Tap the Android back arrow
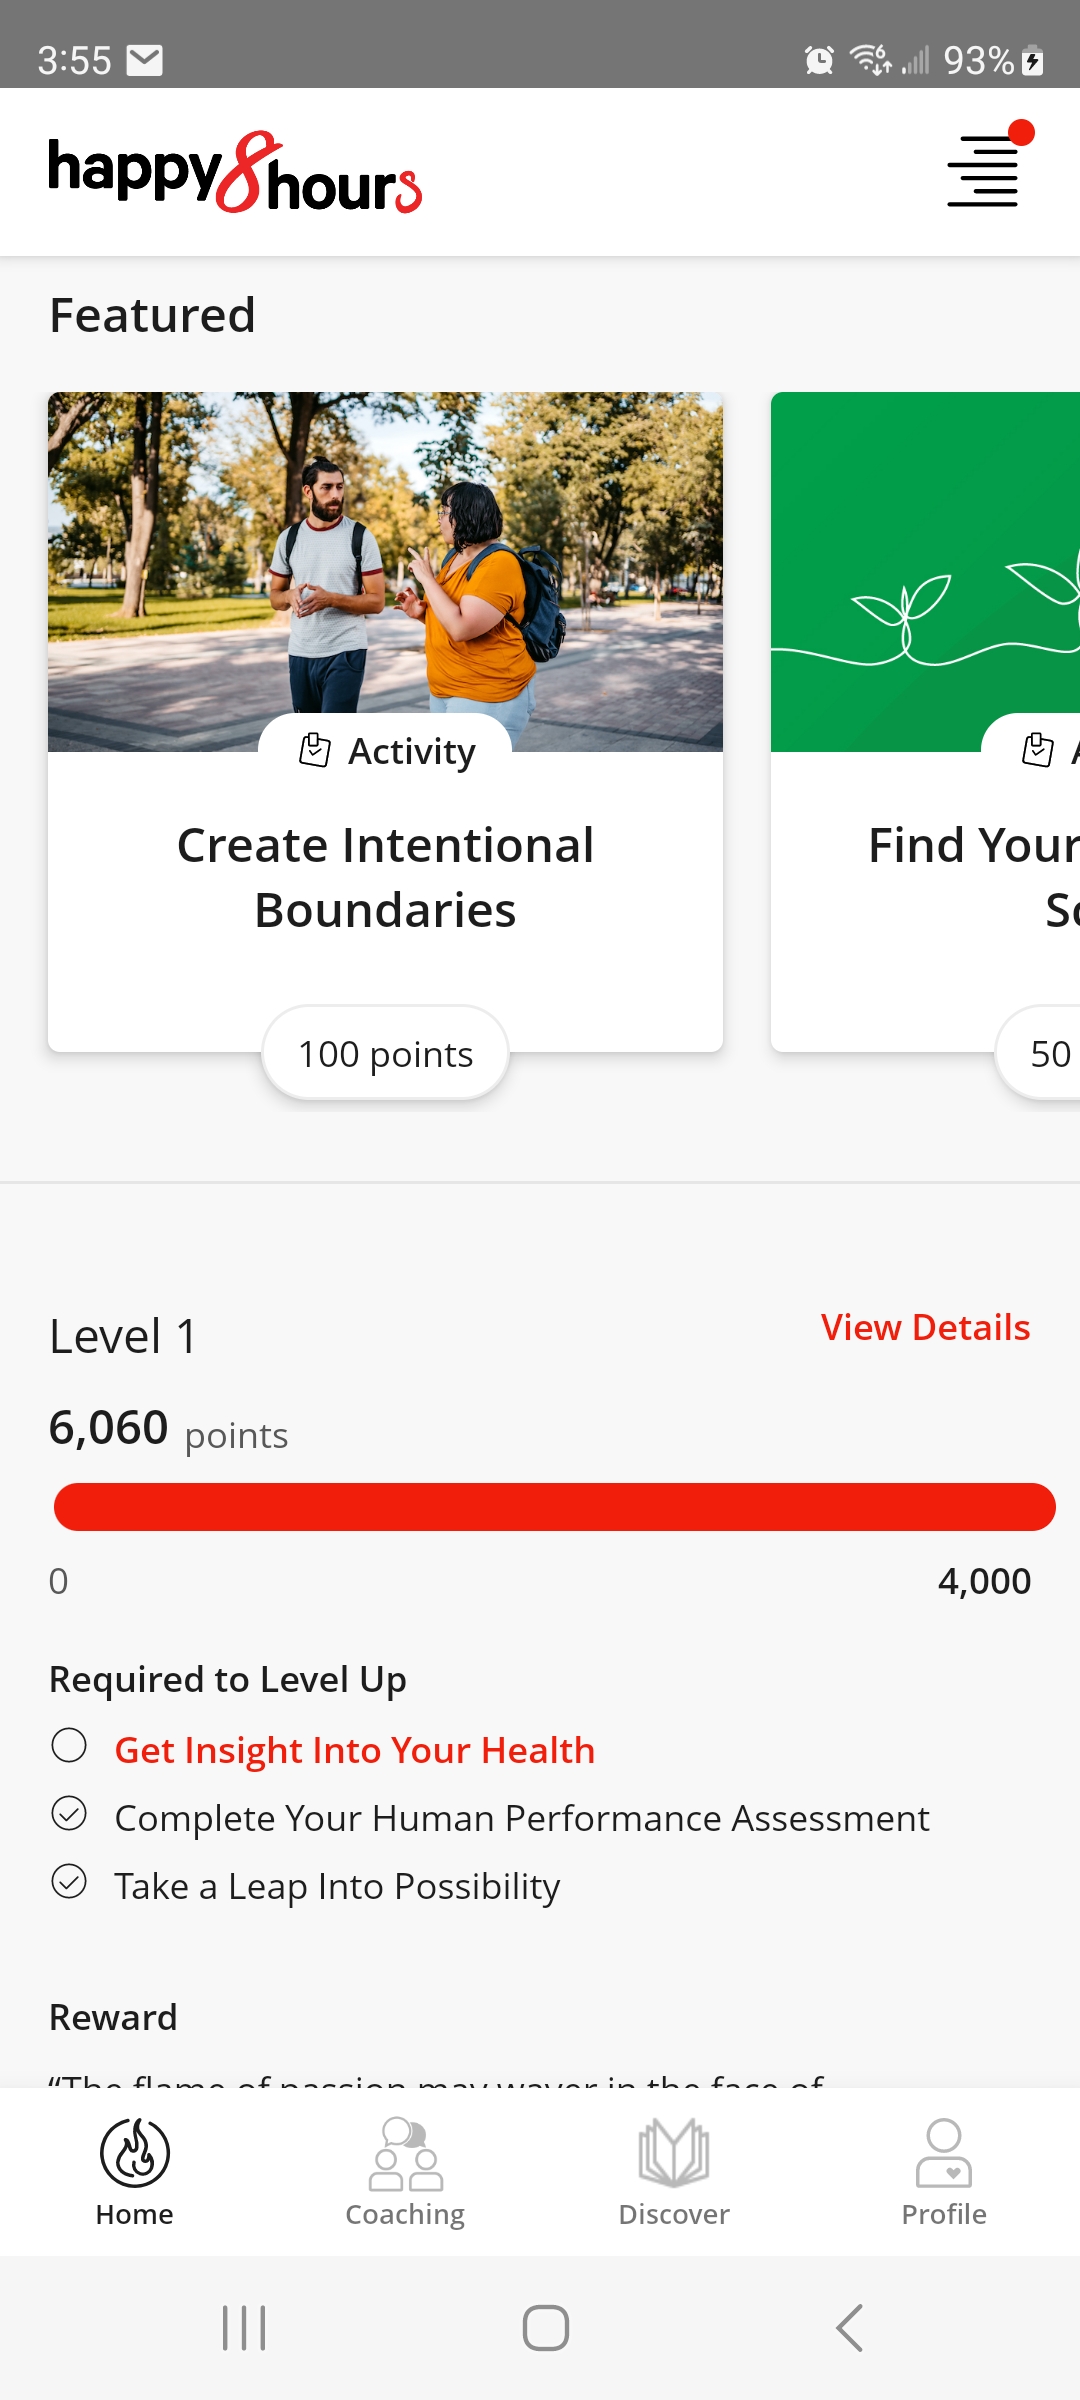 [849, 2328]
